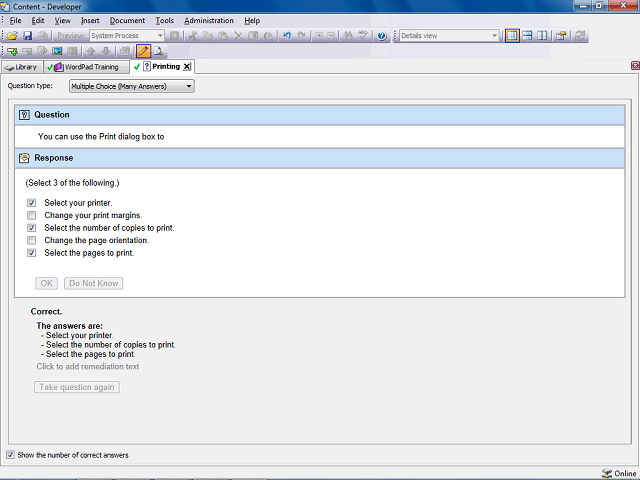The image size is (640, 480).
Task: Click the insert image picture icon
Action: [x=57, y=51]
